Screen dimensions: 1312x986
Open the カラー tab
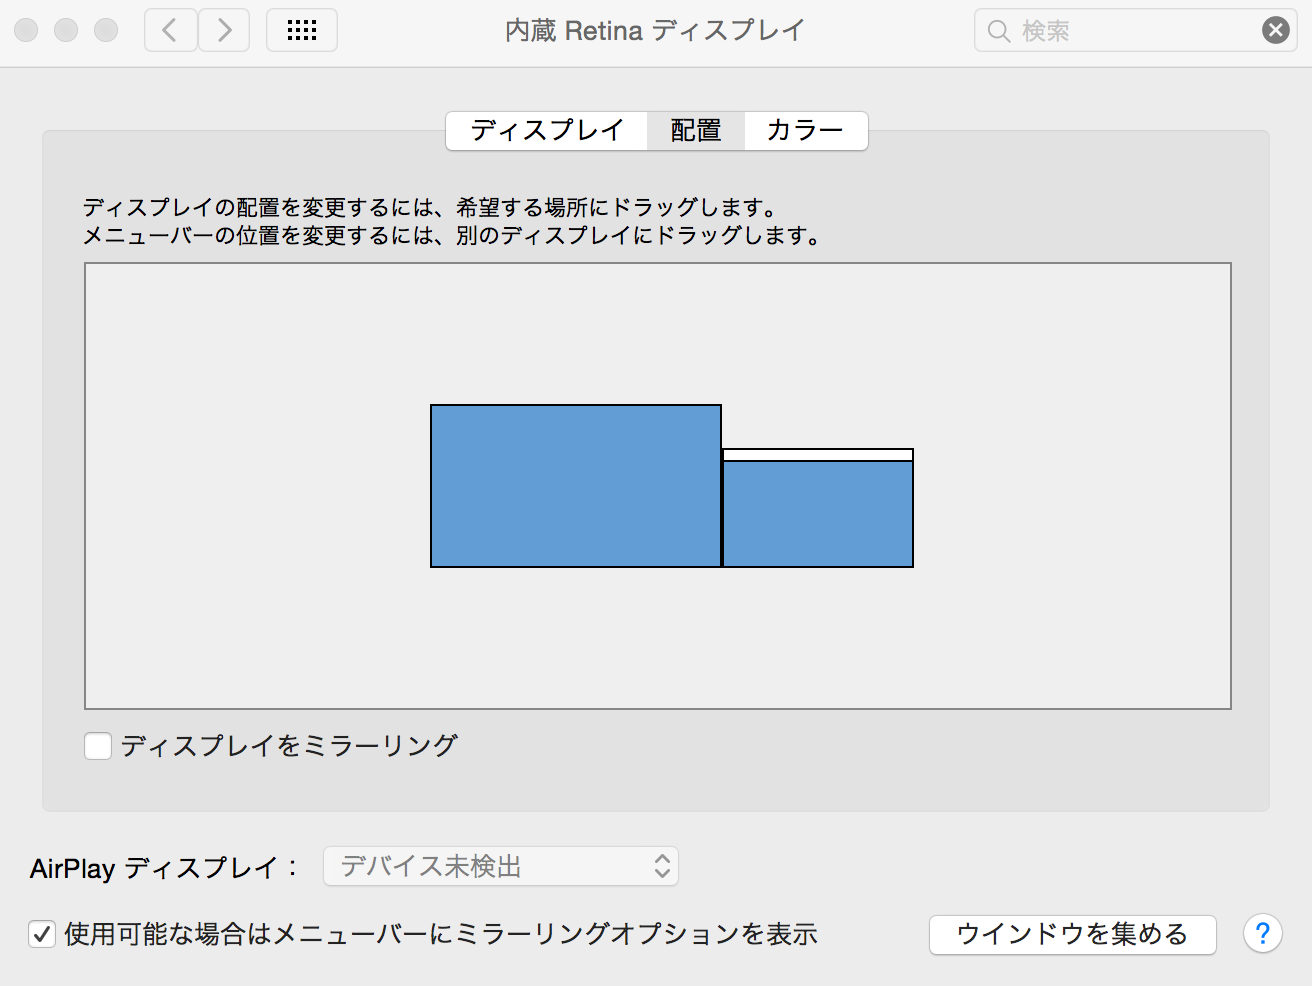[805, 131]
